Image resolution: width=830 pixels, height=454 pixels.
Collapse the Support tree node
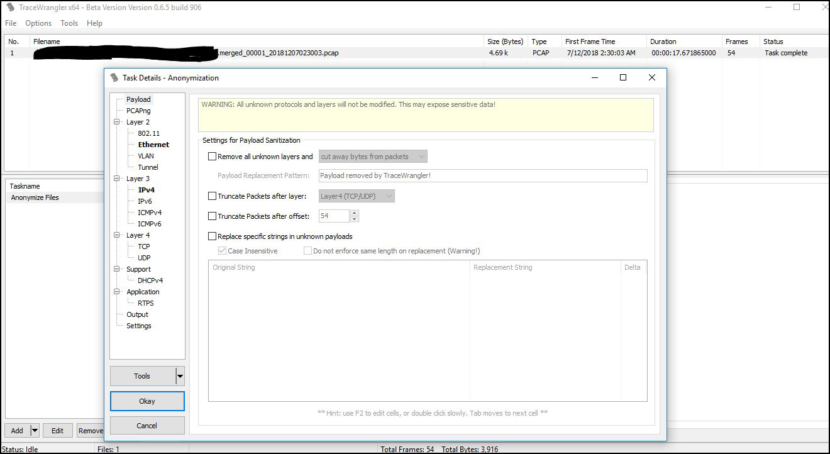coord(117,269)
